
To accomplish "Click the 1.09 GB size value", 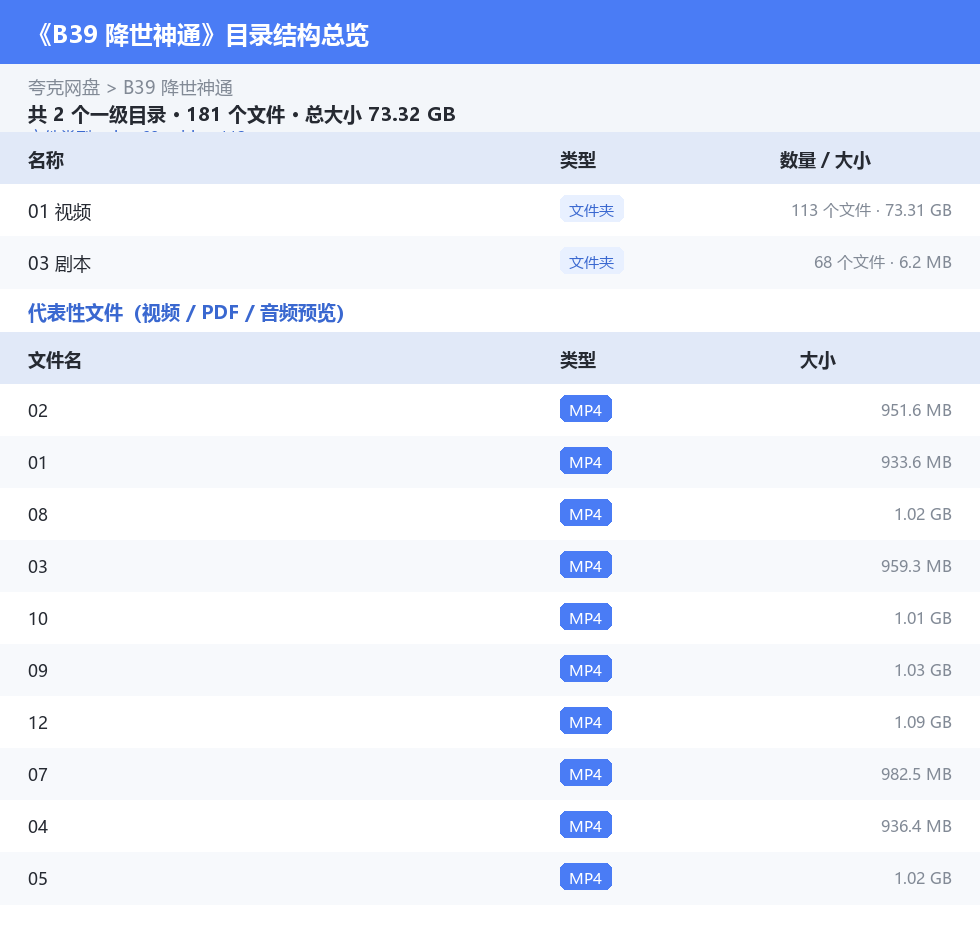I will pyautogui.click(x=922, y=722).
